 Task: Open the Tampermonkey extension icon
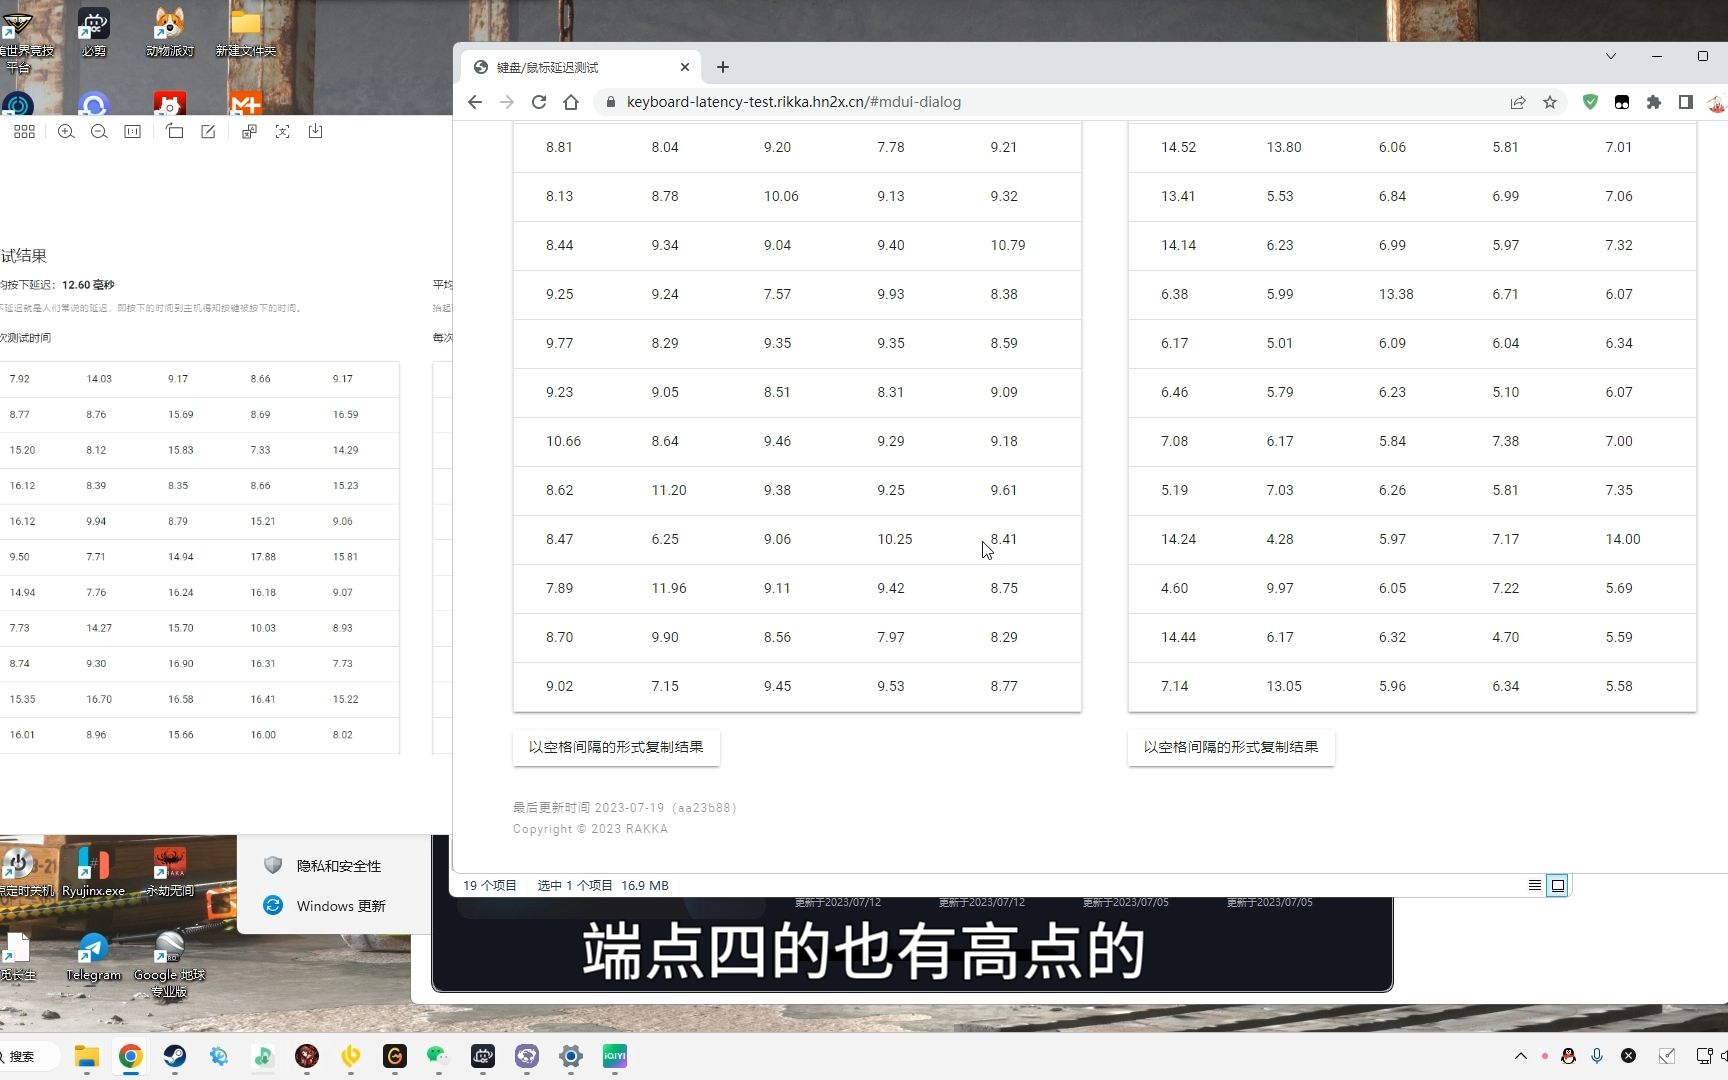coord(1622,102)
